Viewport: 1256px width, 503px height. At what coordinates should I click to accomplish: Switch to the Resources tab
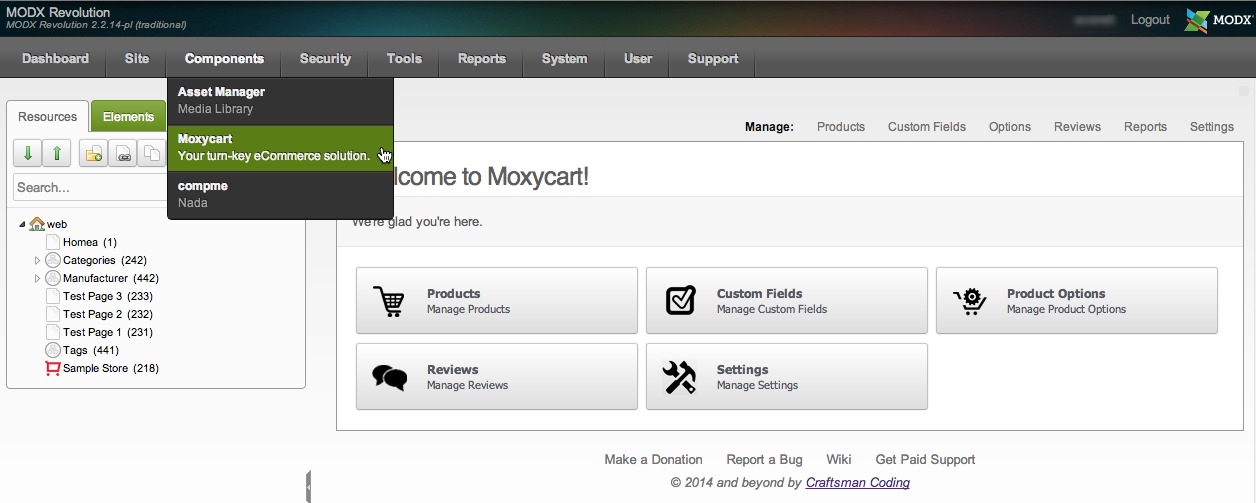(48, 117)
